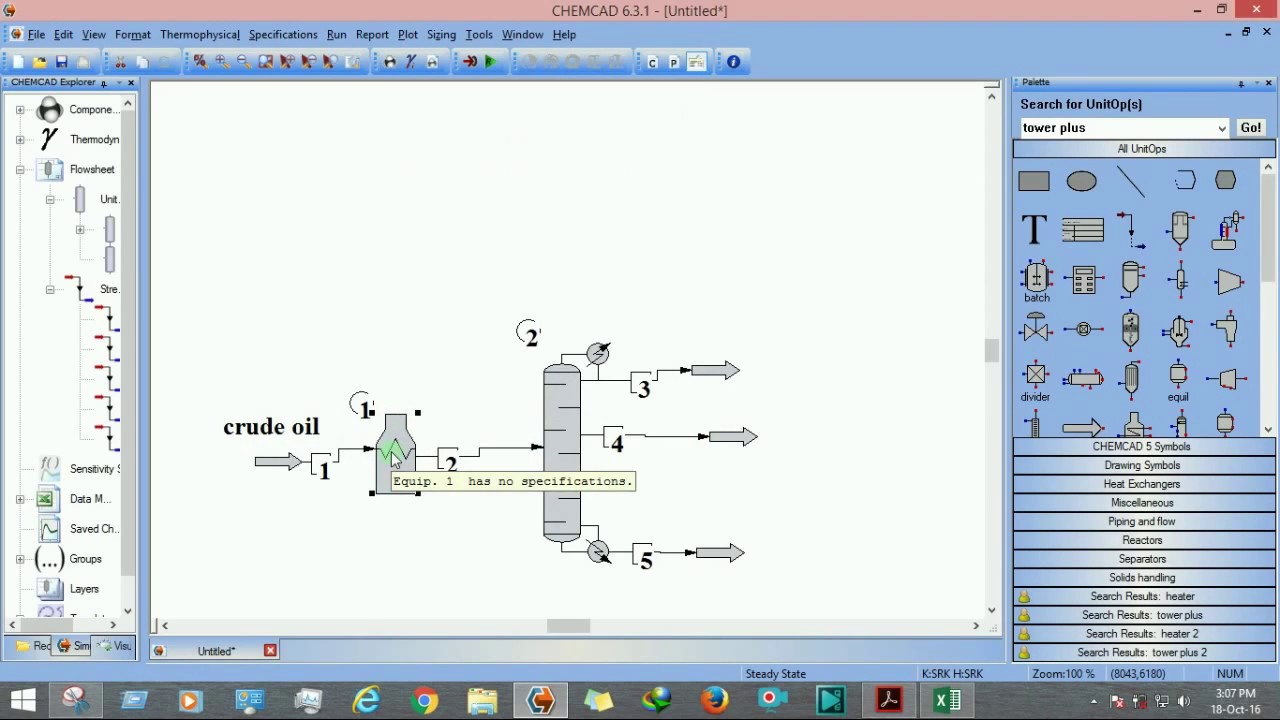Screen dimensions: 1280x720
Task: Open the Tools menu
Action: (x=479, y=34)
